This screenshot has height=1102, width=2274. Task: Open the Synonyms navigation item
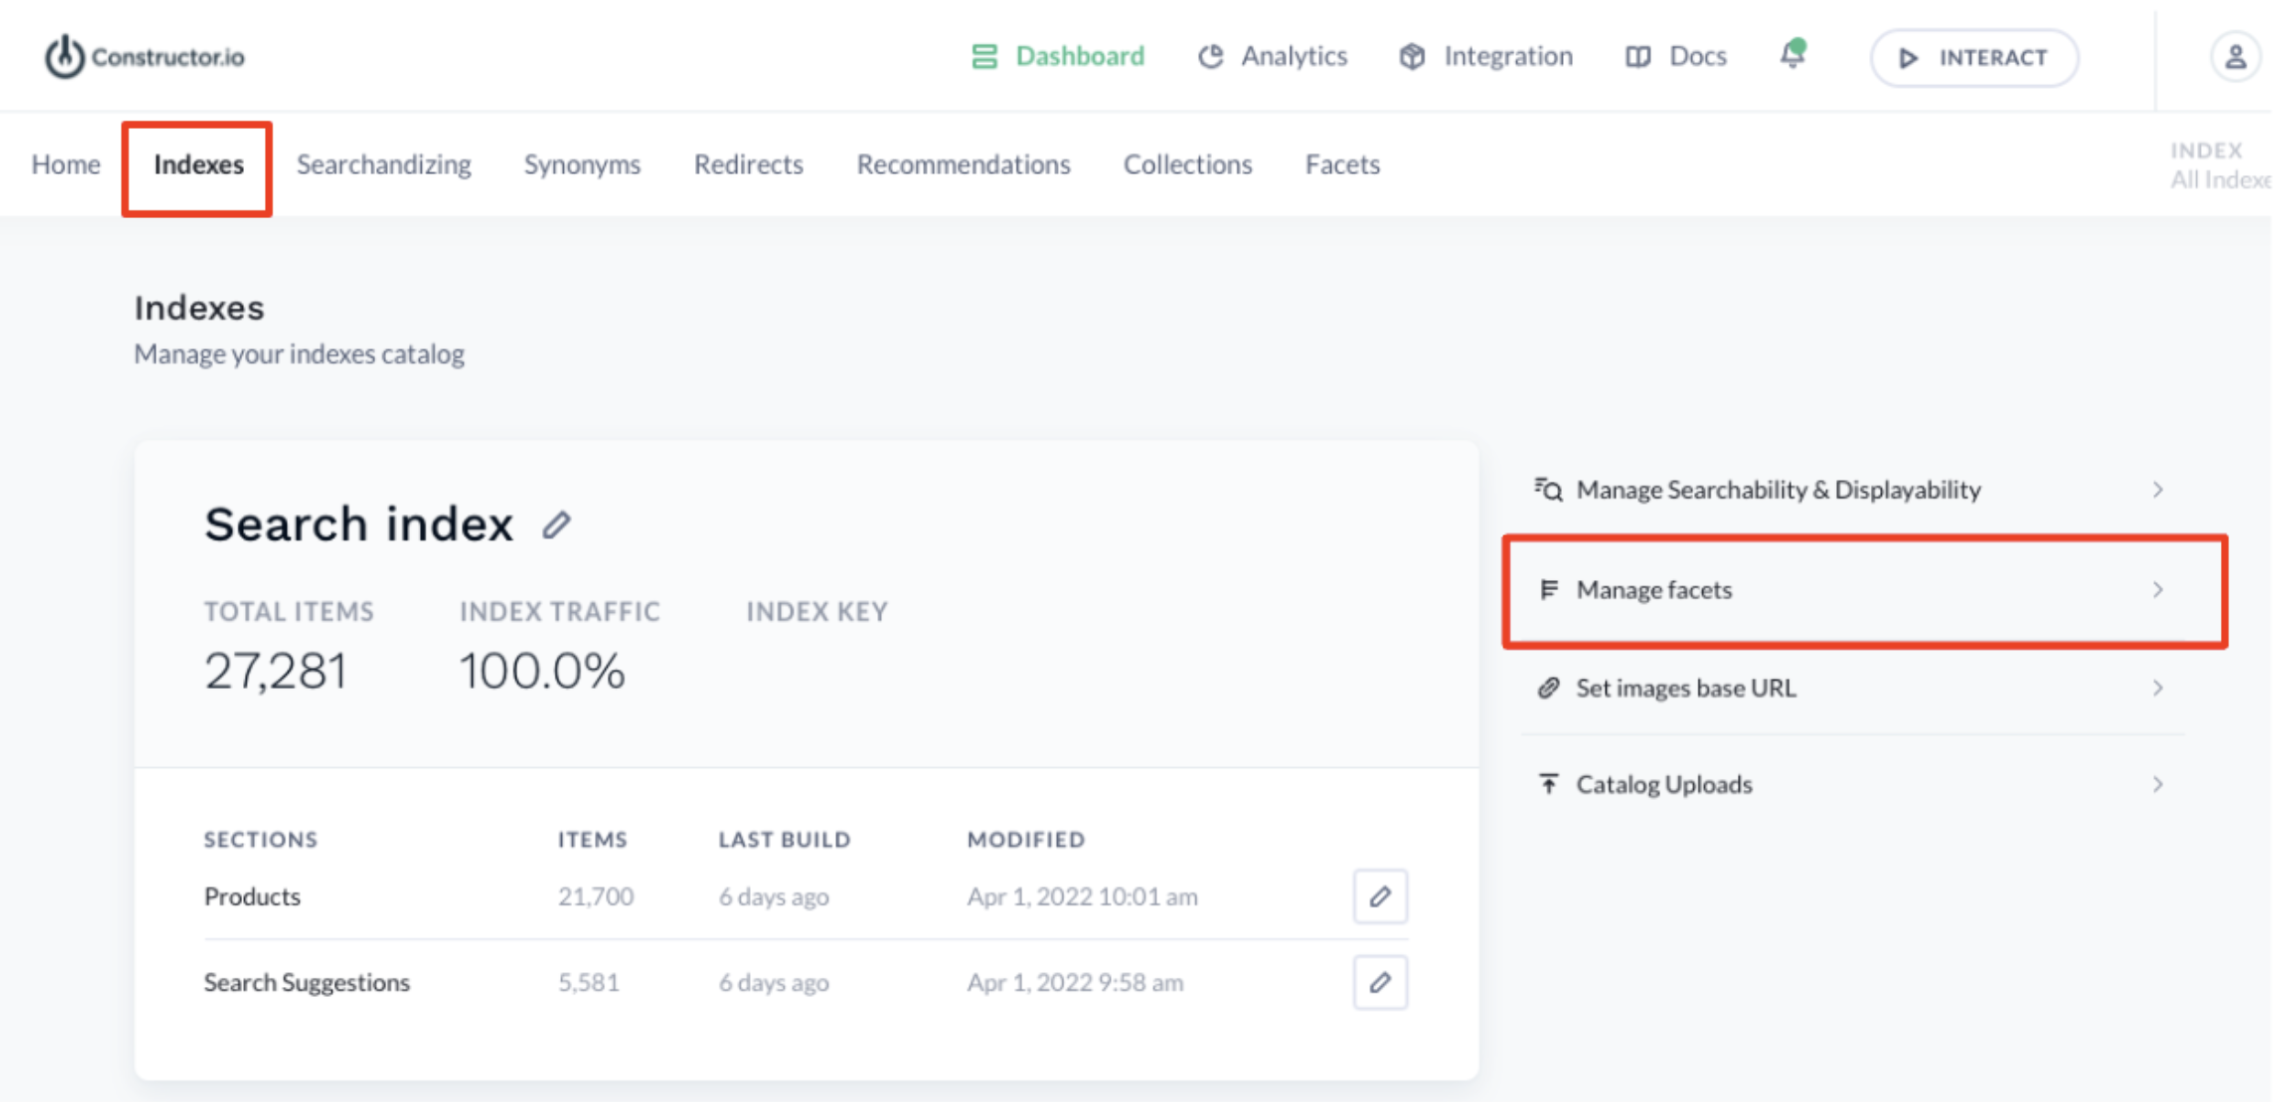(x=582, y=164)
